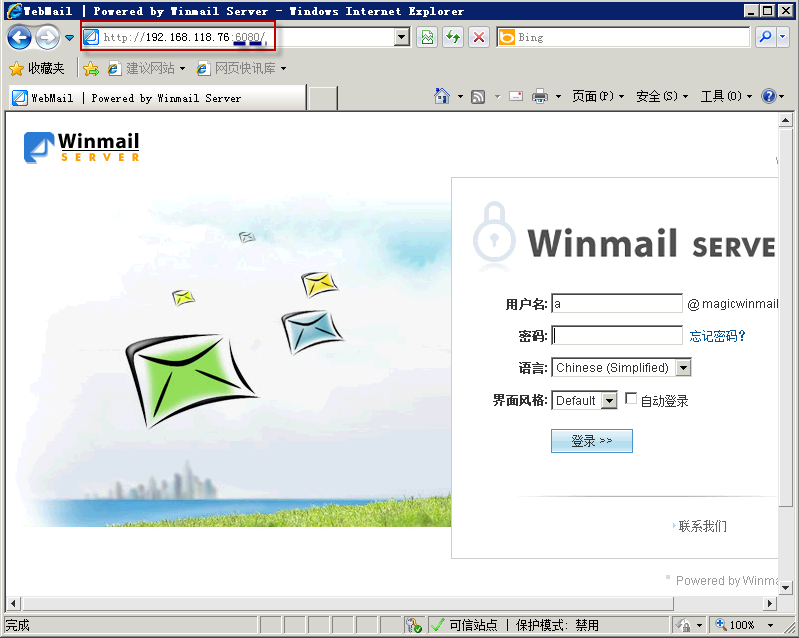Screen dimensions: 799x638
Task: Tick the 自动登录 checkbox
Action: tap(631, 398)
